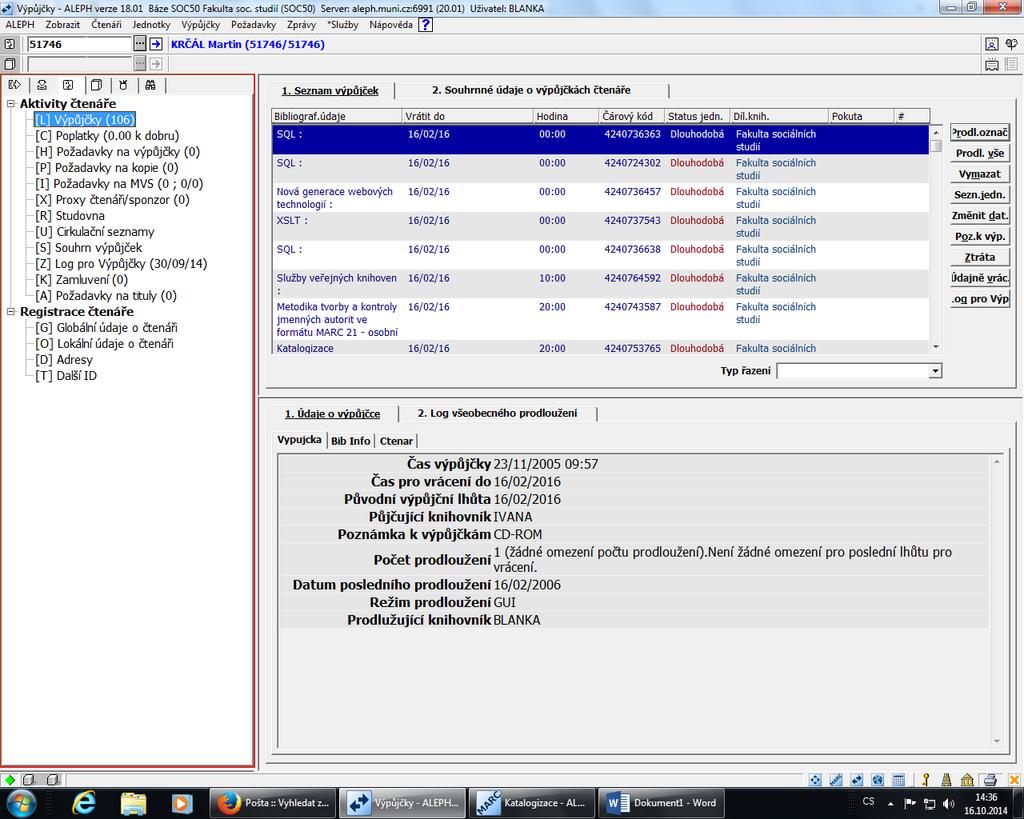Click the orange X icon in status bar
Image resolution: width=1024 pixels, height=819 pixels.
tap(1014, 780)
